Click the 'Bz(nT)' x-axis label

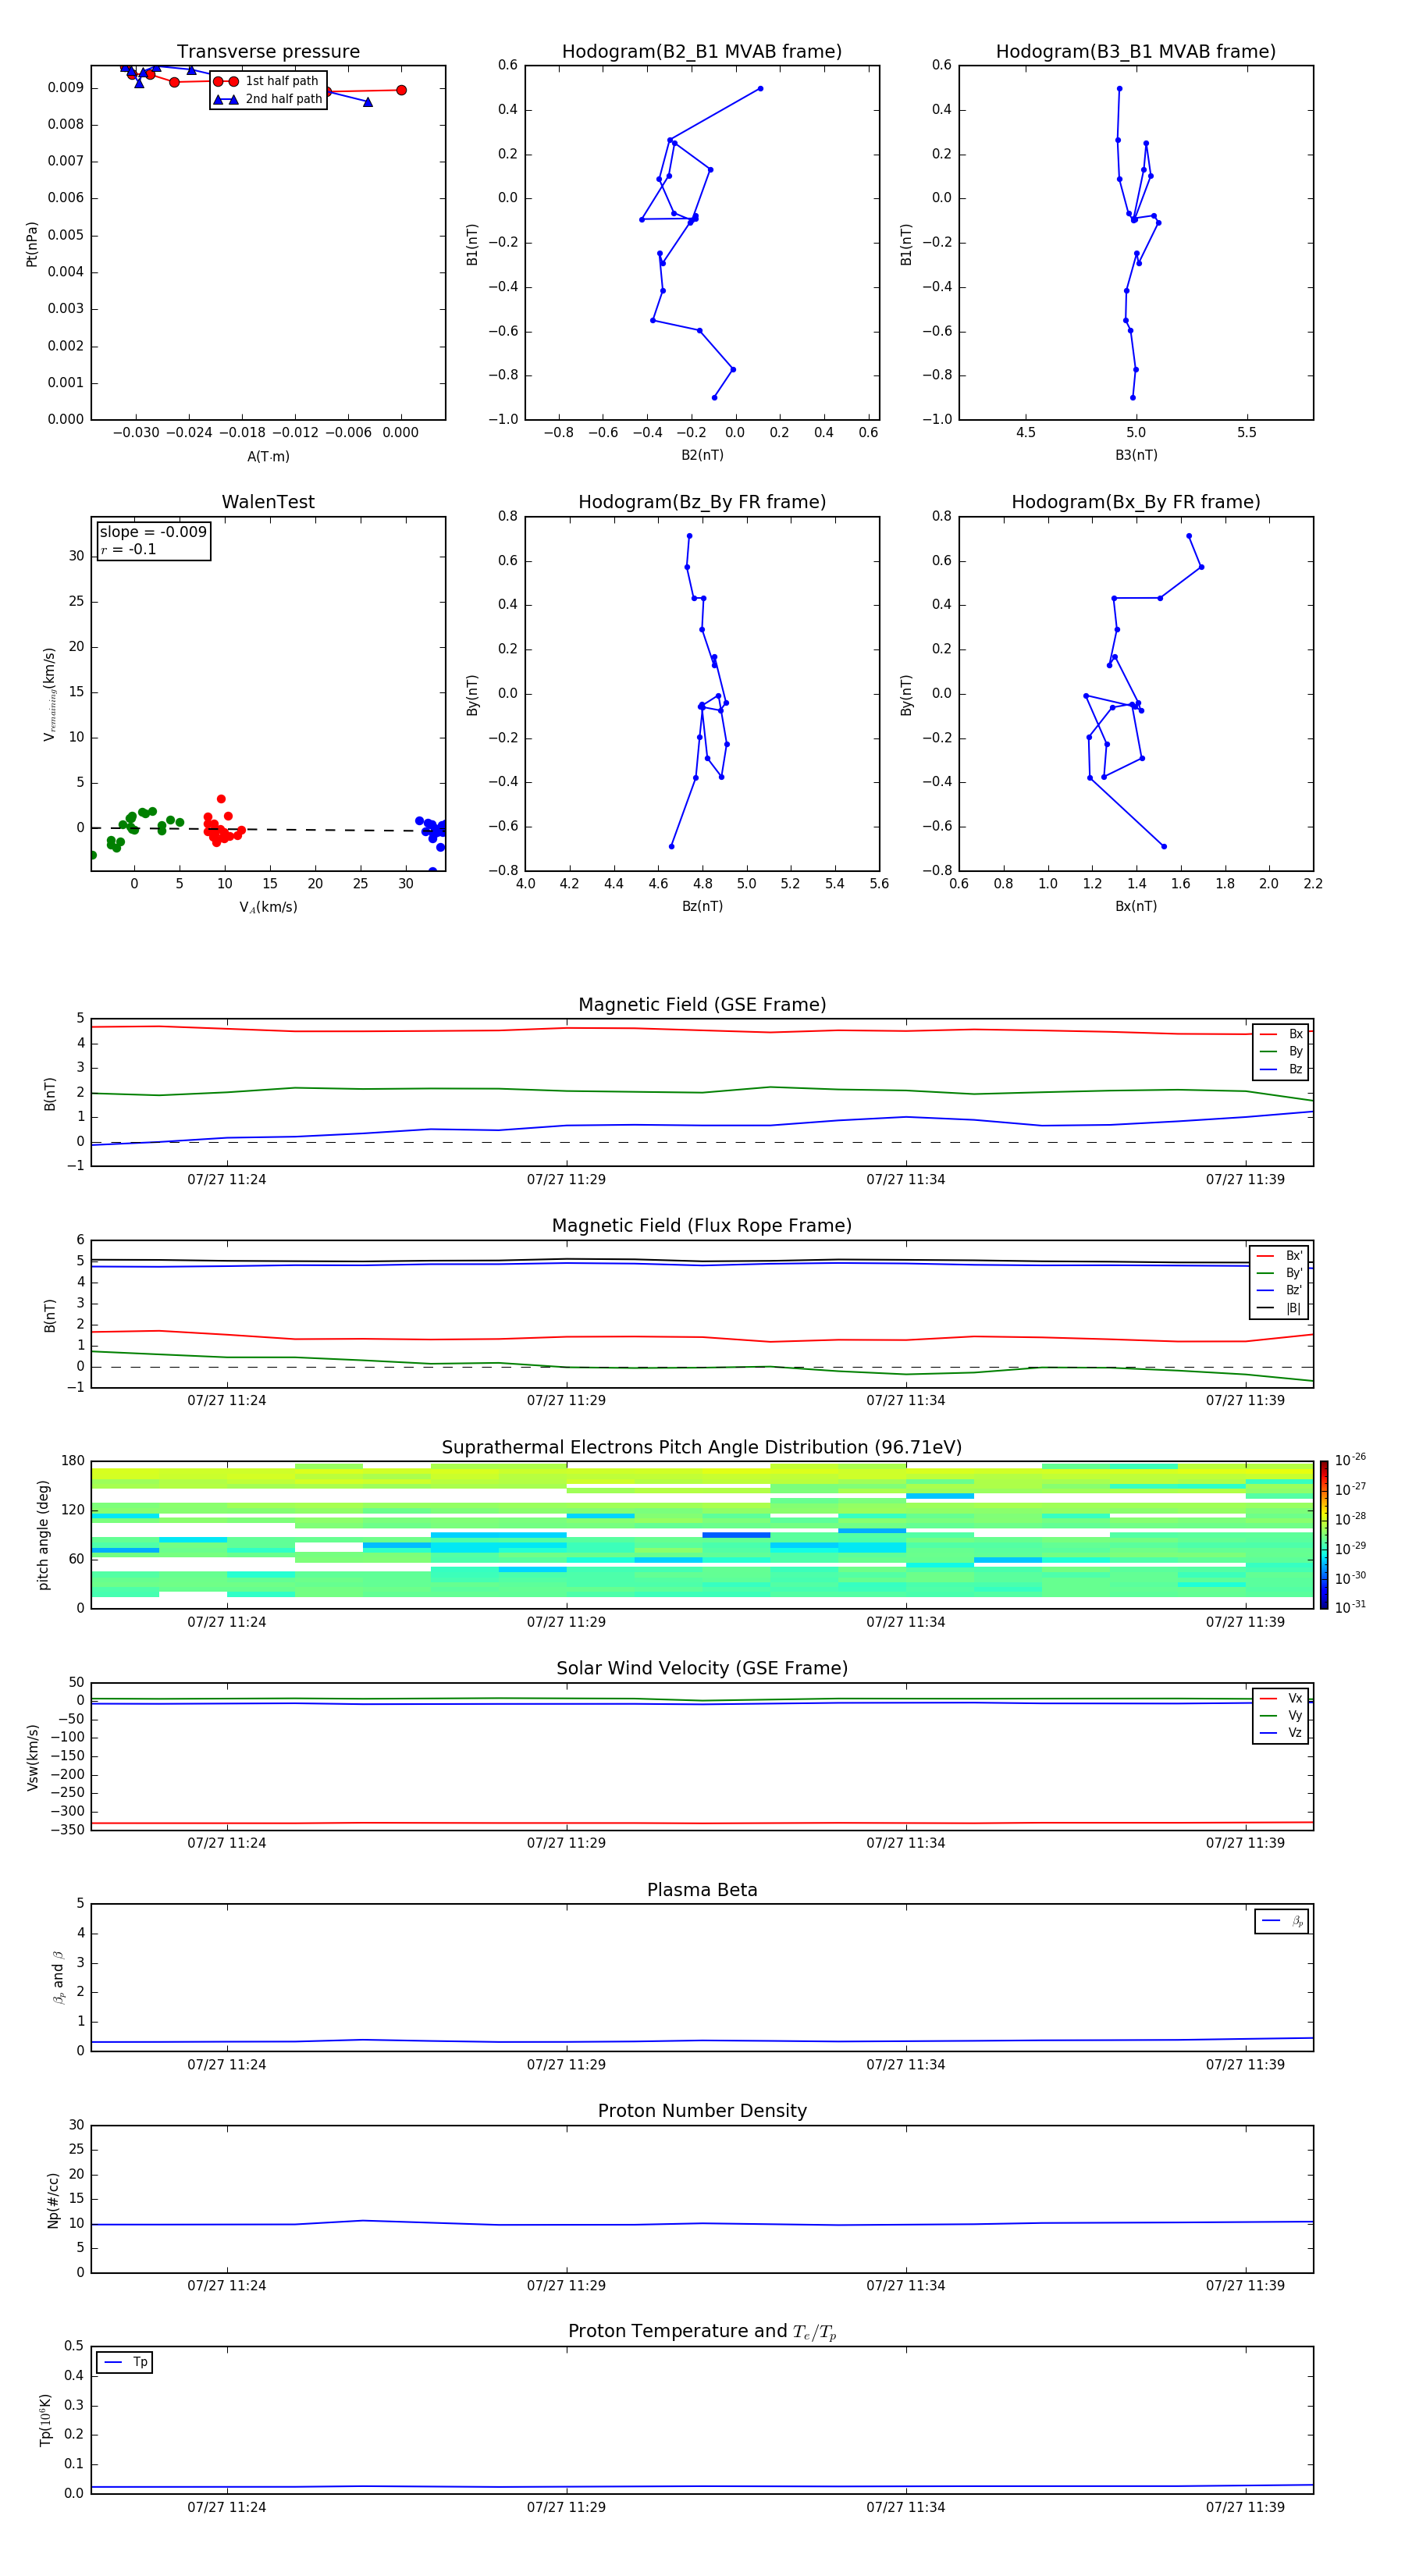click(x=702, y=906)
